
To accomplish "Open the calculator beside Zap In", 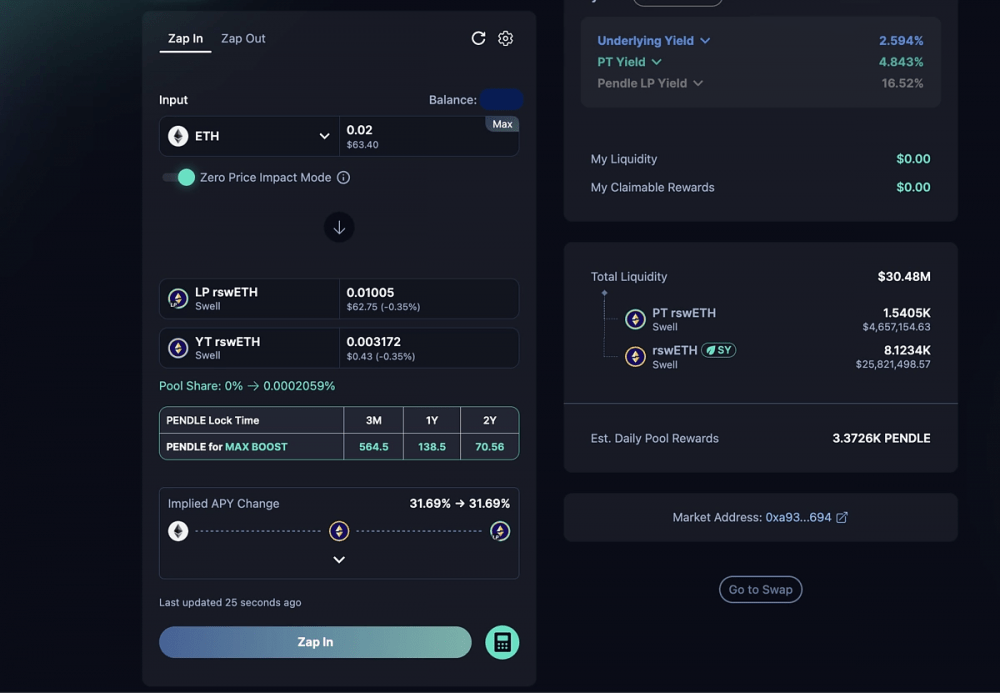I will 502,642.
